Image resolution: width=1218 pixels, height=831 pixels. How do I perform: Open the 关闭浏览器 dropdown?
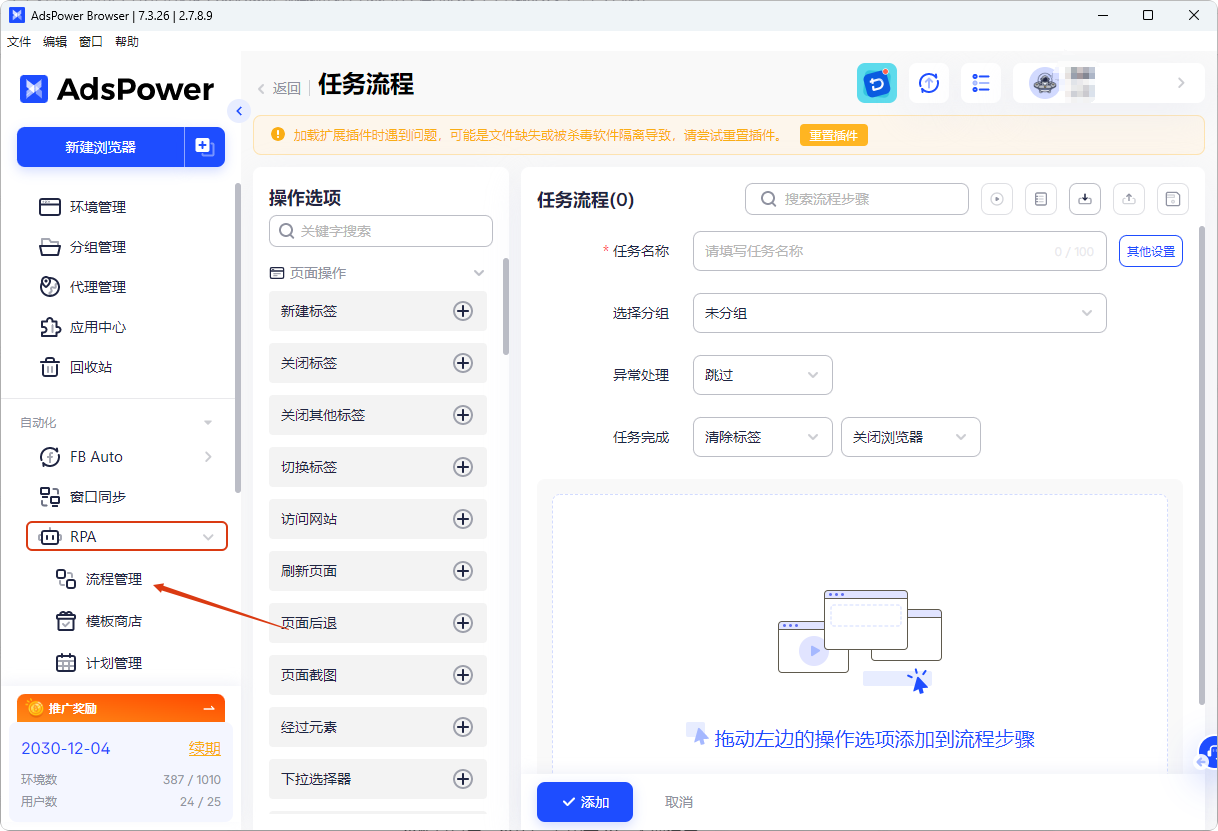pos(911,437)
